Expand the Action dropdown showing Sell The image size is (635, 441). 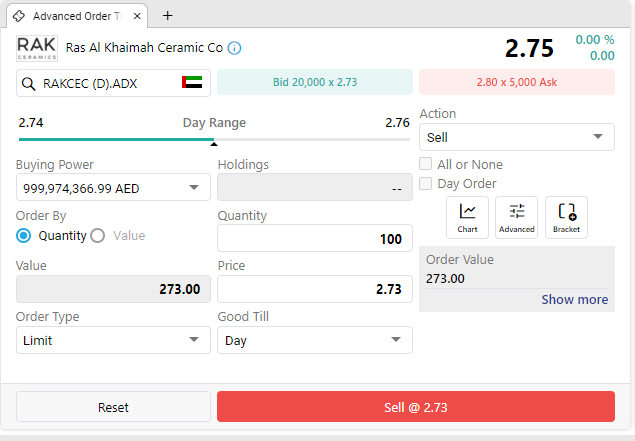(517, 137)
